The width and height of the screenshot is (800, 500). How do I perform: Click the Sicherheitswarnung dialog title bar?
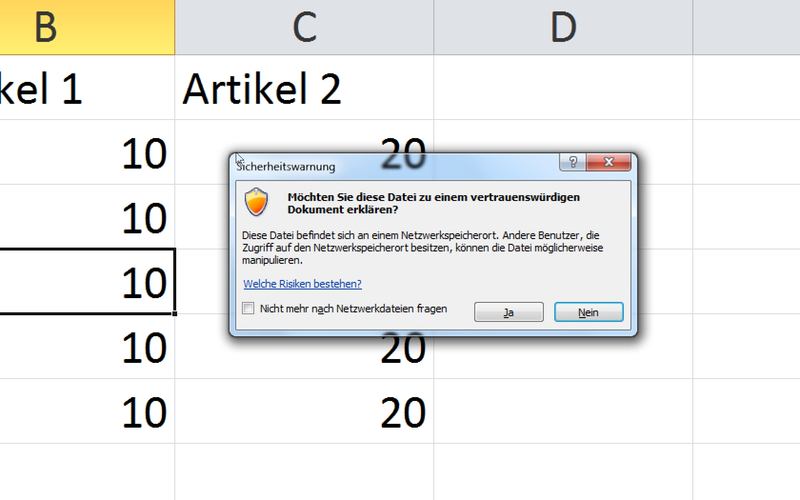pos(400,165)
